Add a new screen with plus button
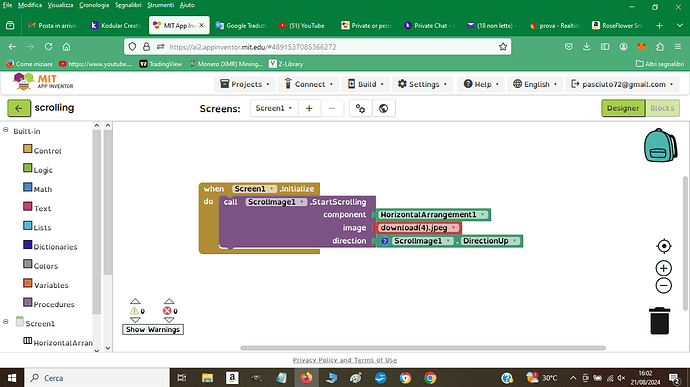This screenshot has width=690, height=387. point(309,108)
